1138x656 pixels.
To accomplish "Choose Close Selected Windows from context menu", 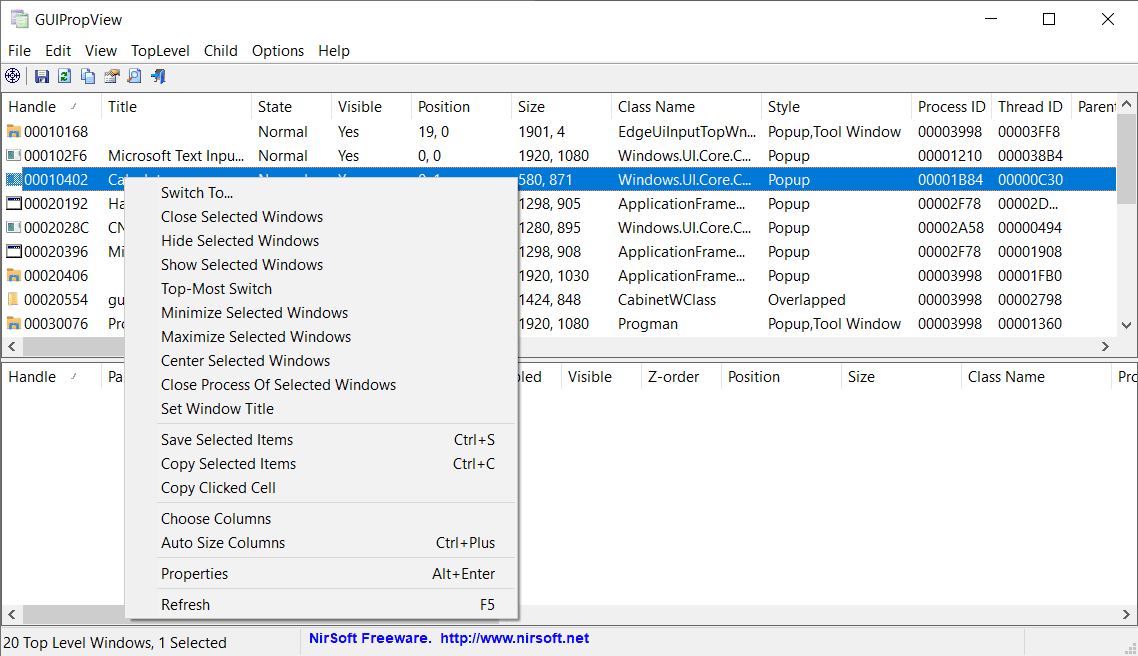I will [242, 217].
